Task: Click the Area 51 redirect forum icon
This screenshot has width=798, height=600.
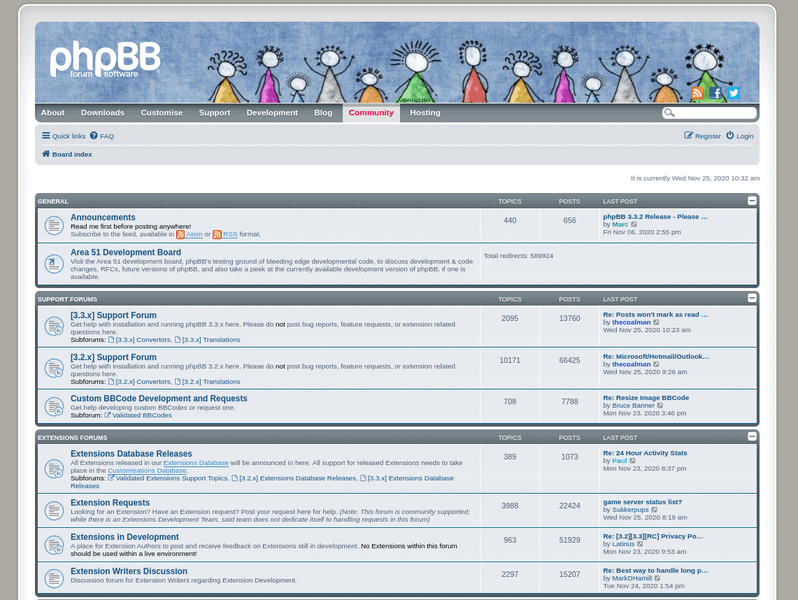Action: (54, 264)
